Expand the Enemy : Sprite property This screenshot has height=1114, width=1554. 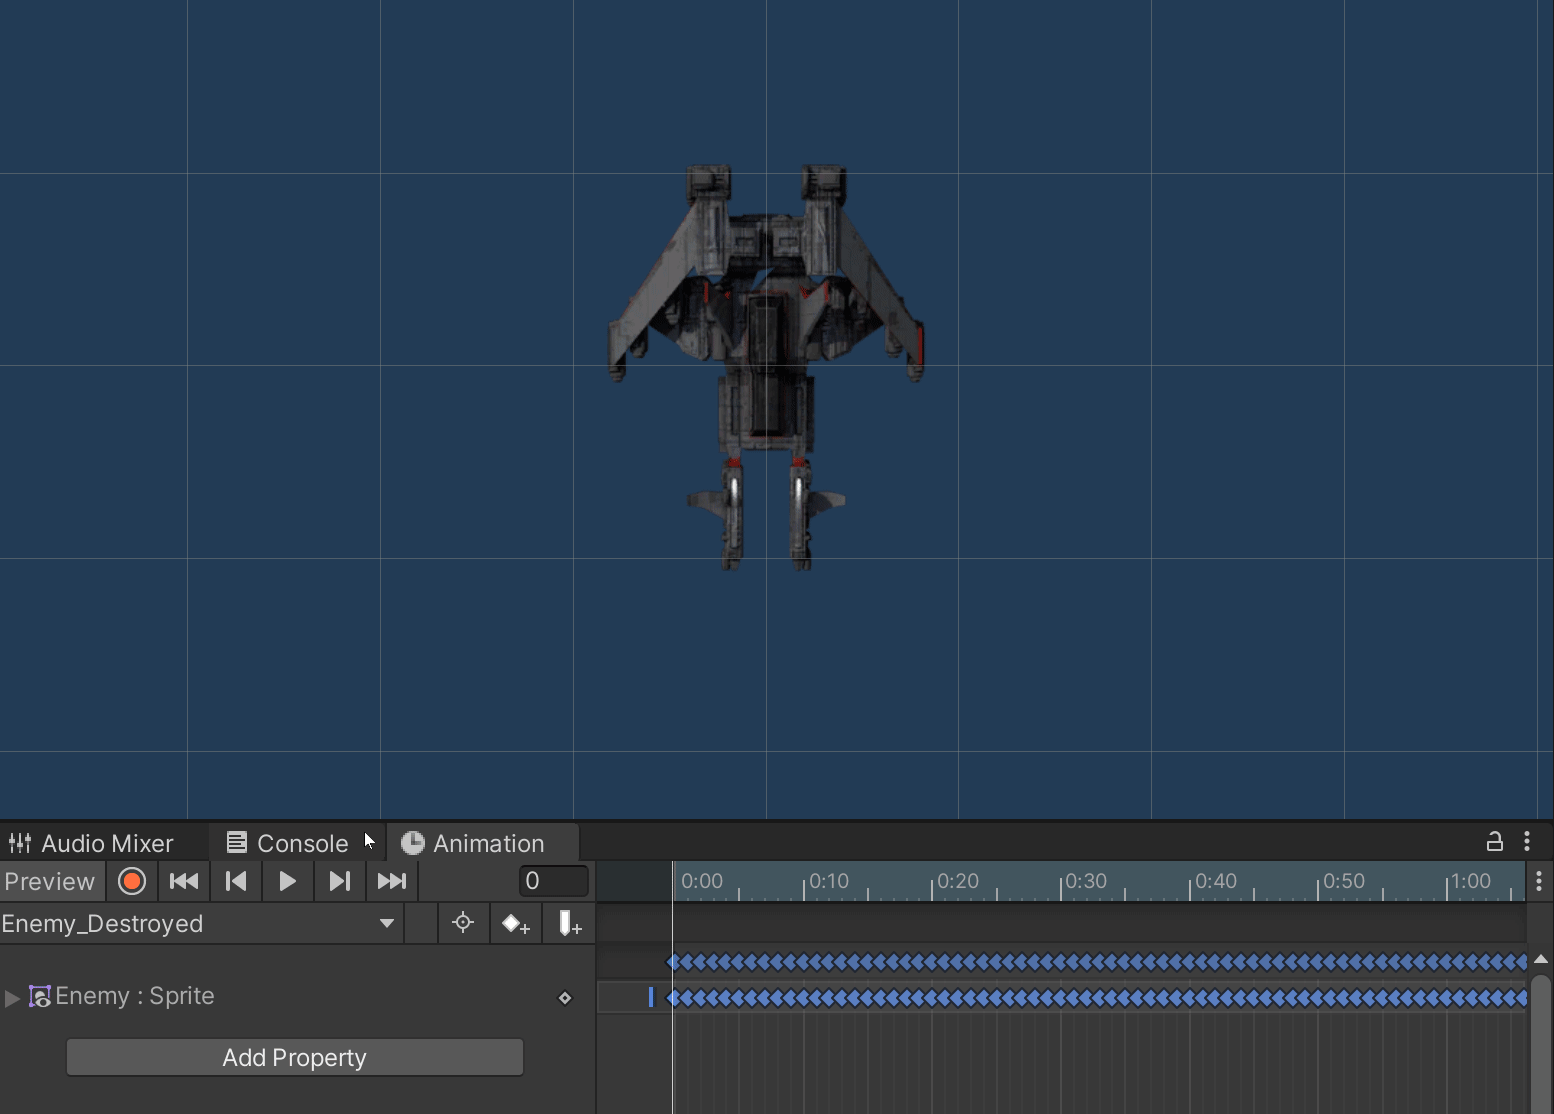click(12, 997)
